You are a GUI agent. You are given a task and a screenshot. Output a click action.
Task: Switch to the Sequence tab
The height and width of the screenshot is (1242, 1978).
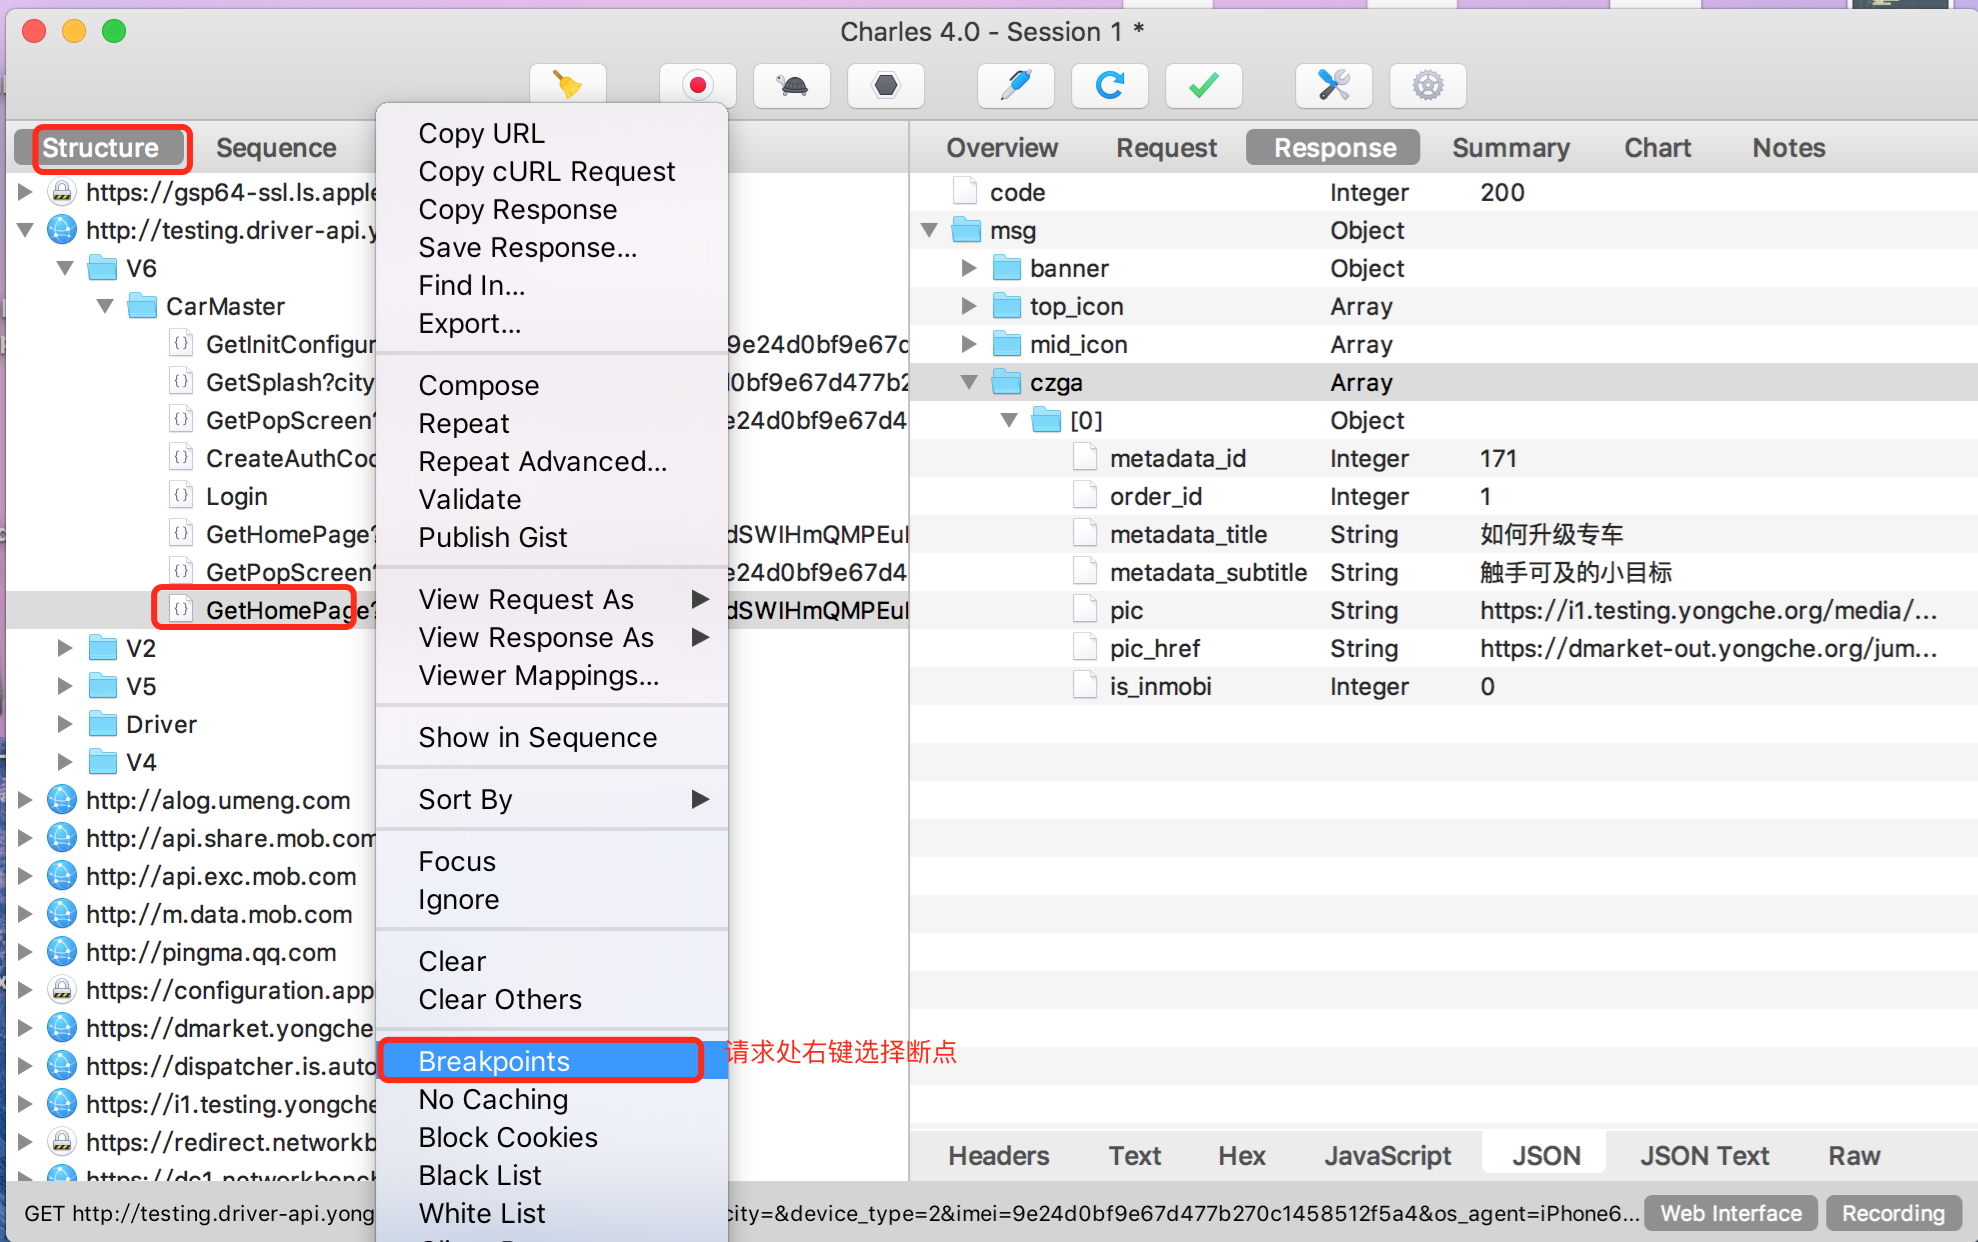(x=276, y=148)
